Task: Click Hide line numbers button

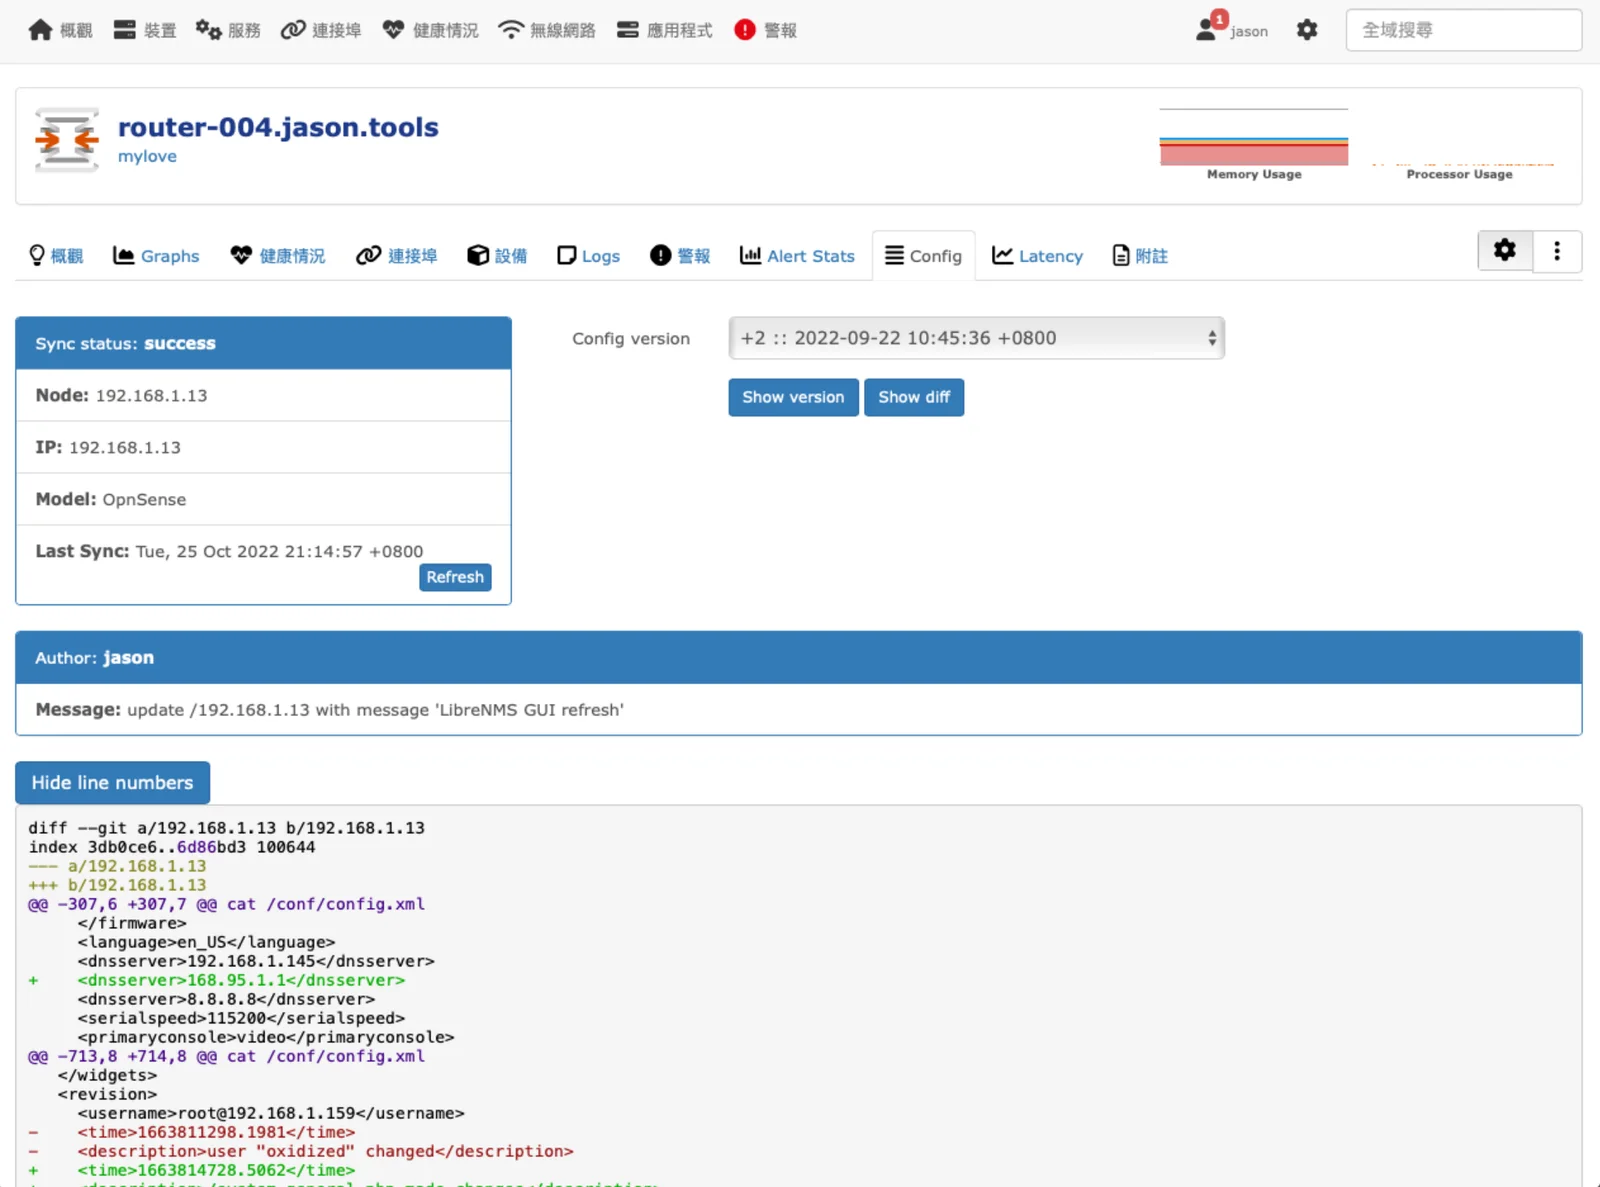Action: pos(112,783)
